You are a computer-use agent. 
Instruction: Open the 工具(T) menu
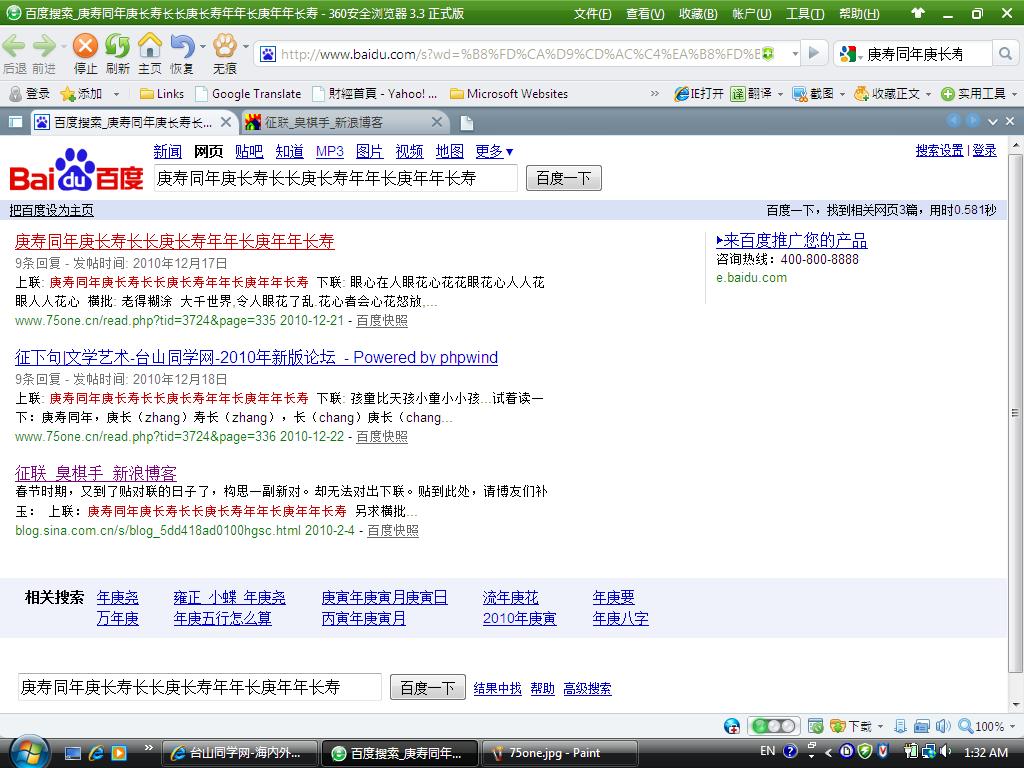pyautogui.click(x=805, y=14)
